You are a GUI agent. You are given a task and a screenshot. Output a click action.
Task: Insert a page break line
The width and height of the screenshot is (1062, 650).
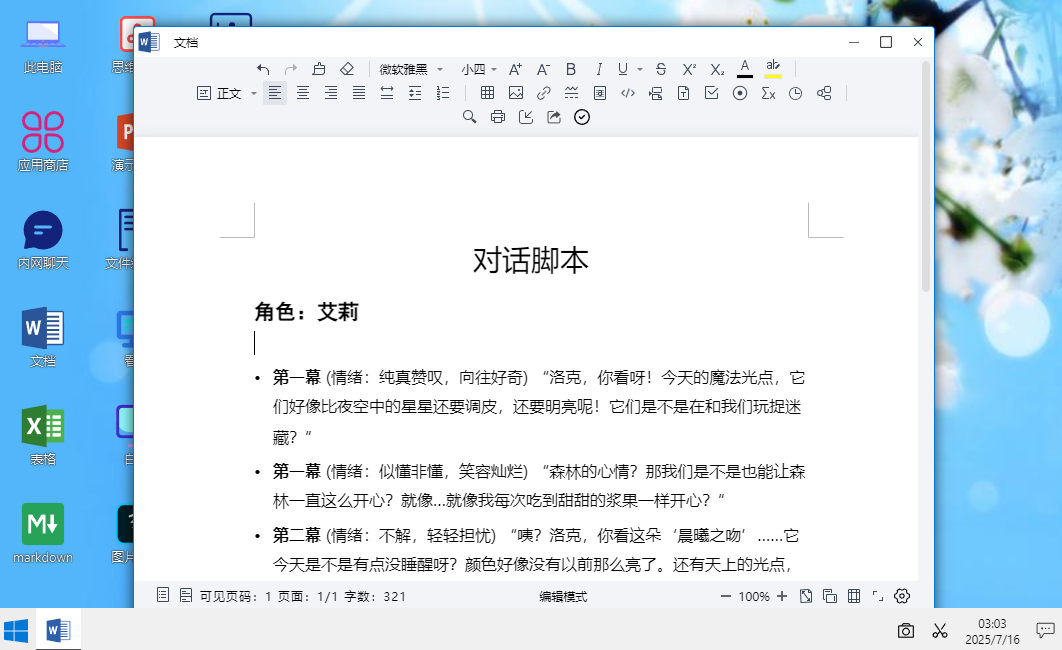[572, 93]
